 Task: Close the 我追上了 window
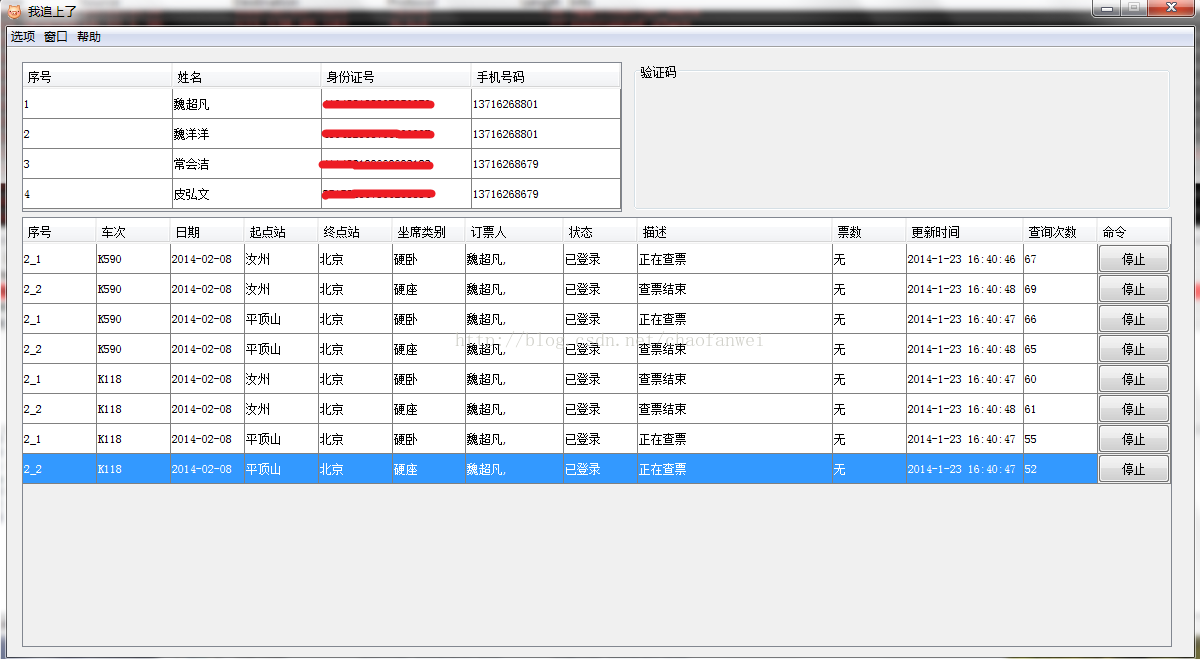point(1171,8)
